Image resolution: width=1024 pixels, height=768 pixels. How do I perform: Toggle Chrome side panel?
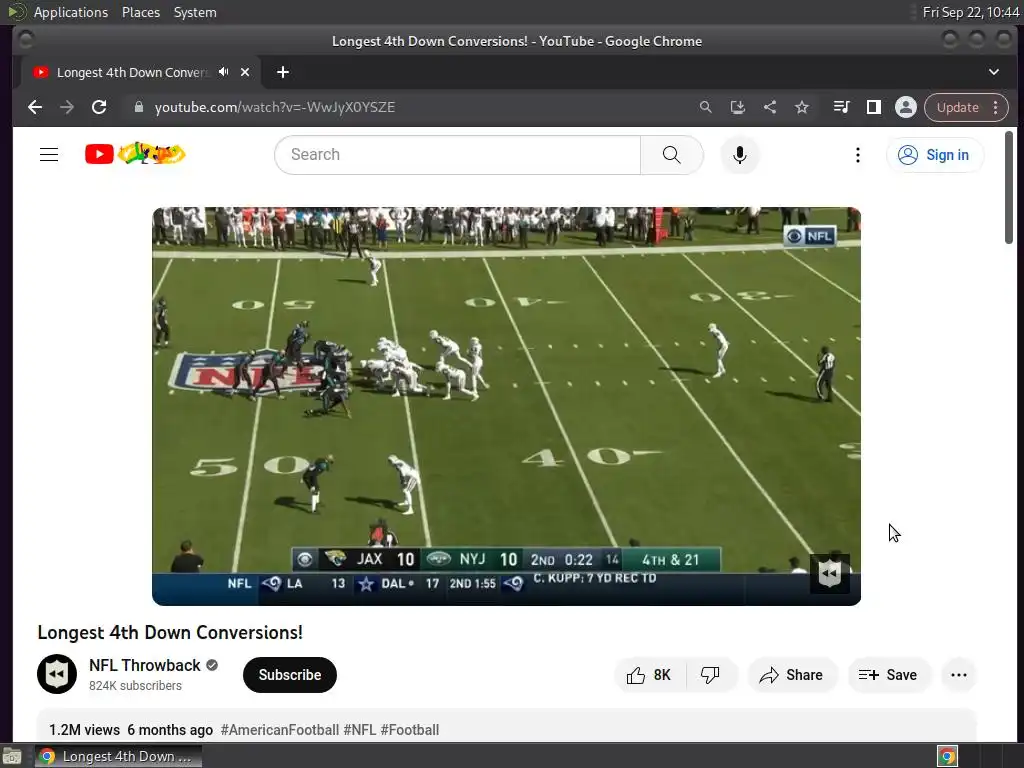click(873, 107)
